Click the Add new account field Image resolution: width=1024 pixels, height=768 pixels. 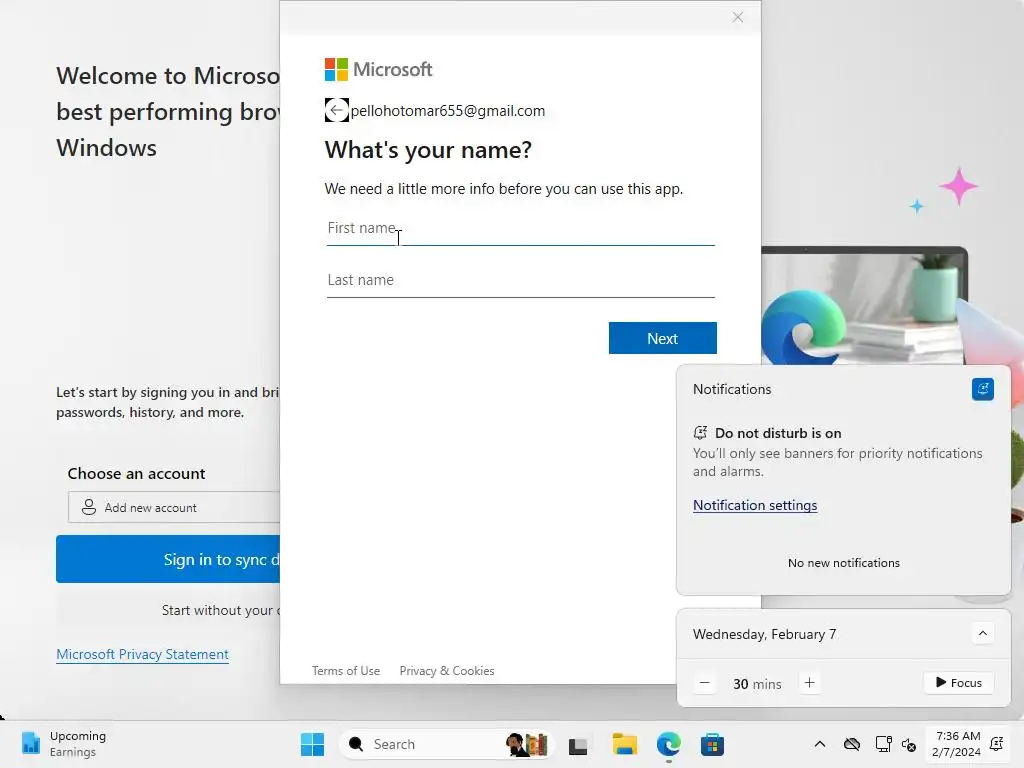tap(174, 507)
